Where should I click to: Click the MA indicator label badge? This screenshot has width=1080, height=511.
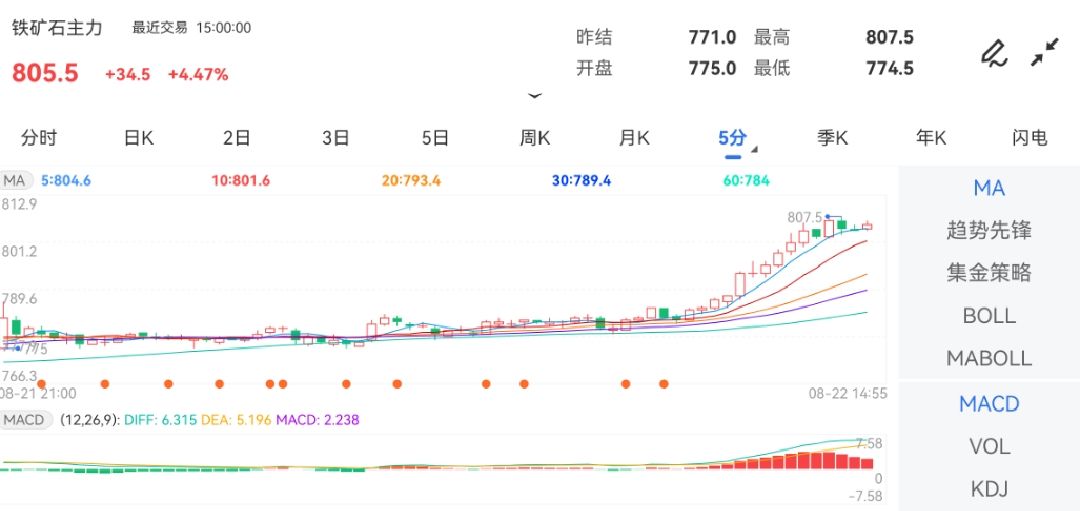[x=15, y=181]
